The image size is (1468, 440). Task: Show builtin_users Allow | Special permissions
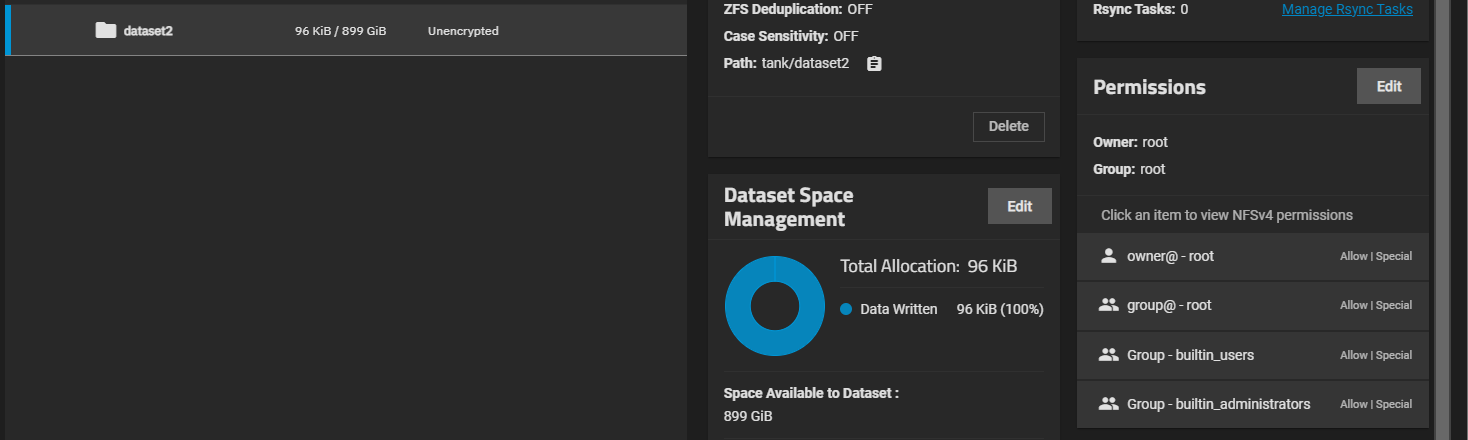(1375, 356)
